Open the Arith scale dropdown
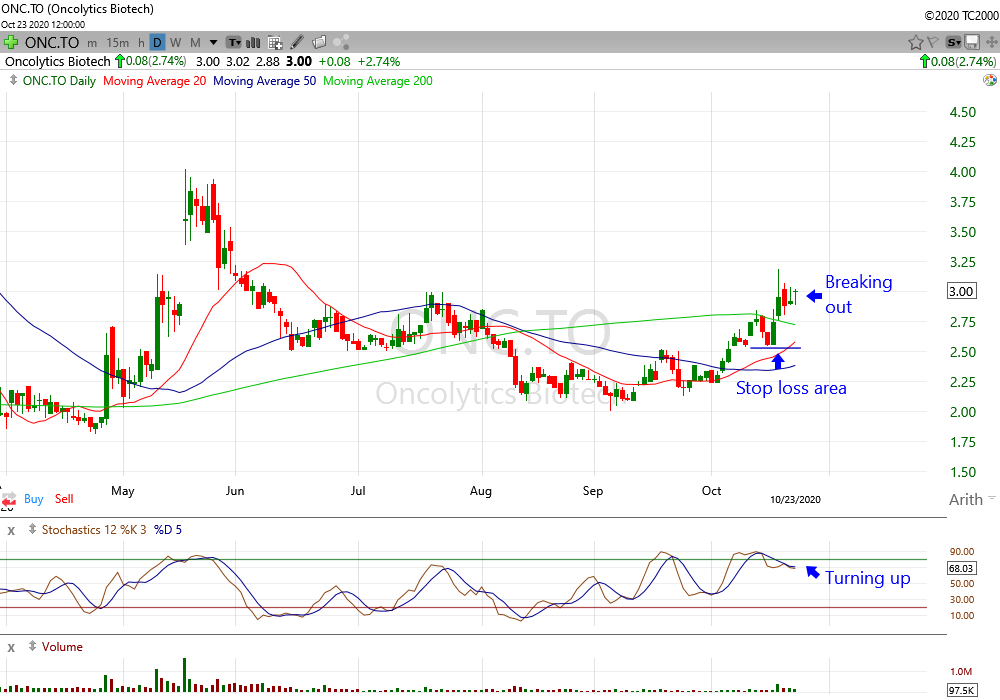The width and height of the screenshot is (1000, 700). tap(971, 499)
